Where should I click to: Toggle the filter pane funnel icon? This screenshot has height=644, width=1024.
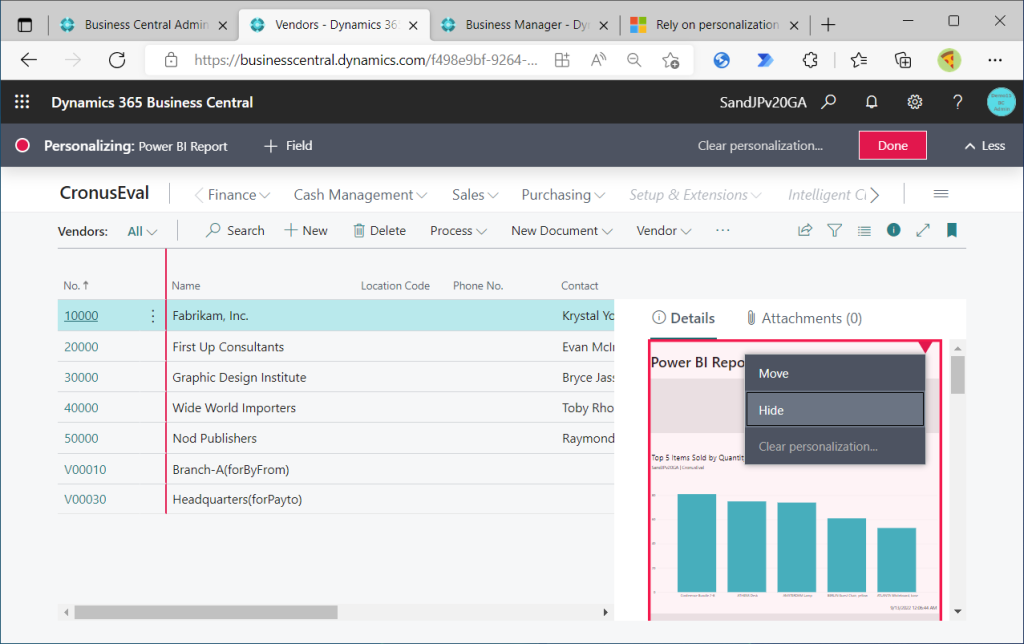pyautogui.click(x=834, y=231)
